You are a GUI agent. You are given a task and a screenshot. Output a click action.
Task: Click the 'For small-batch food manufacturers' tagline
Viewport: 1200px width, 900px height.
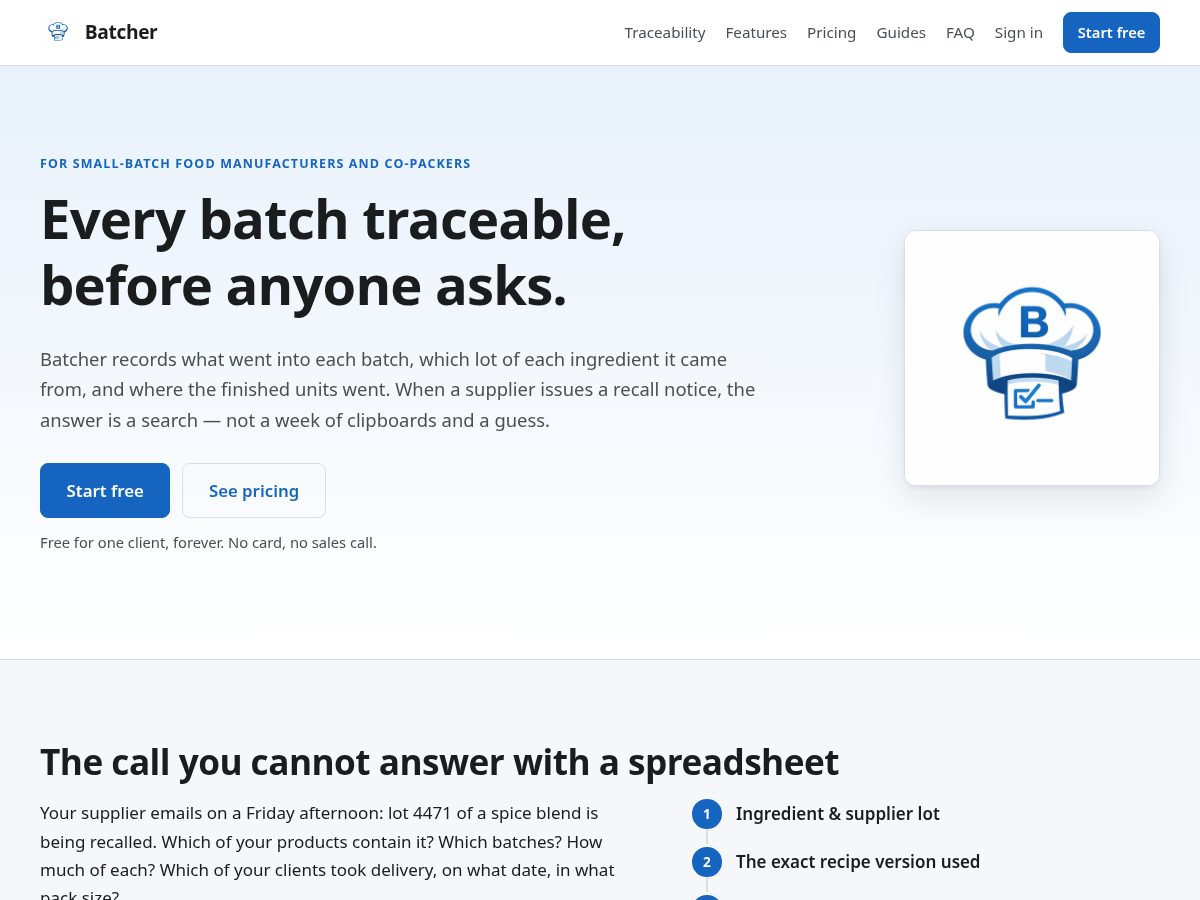pyautogui.click(x=255, y=164)
